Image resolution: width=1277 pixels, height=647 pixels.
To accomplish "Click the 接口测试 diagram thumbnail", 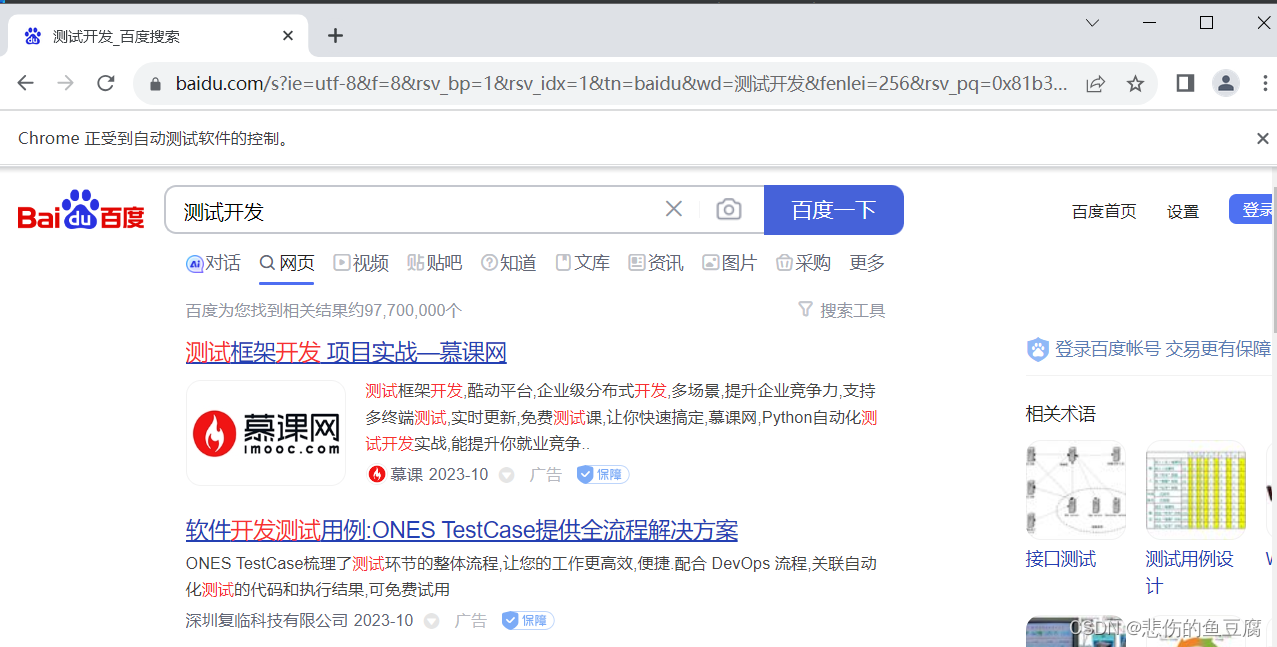I will click(x=1076, y=490).
